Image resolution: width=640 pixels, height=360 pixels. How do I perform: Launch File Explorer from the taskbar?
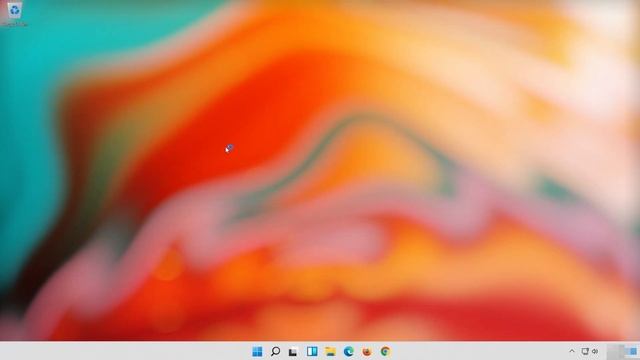pyautogui.click(x=330, y=351)
